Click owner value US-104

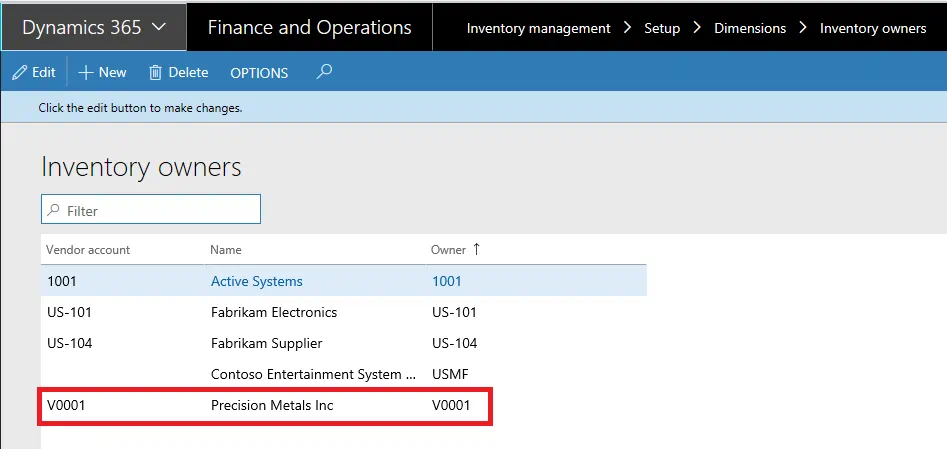pyautogui.click(x=455, y=343)
